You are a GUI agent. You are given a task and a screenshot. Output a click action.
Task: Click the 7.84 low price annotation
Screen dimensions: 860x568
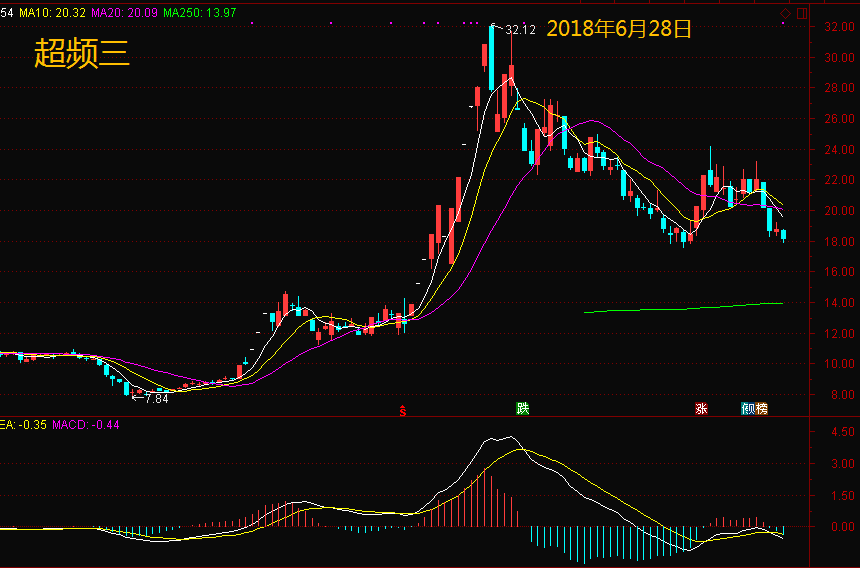(156, 398)
